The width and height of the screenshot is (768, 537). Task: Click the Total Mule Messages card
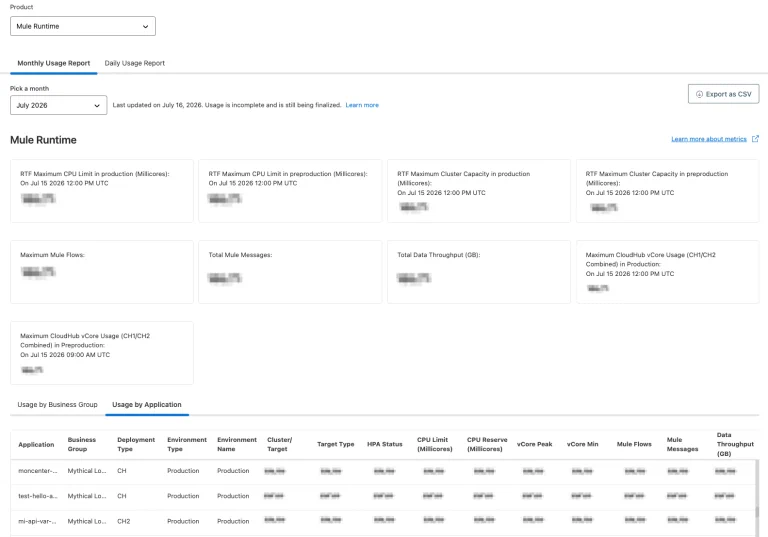tap(290, 272)
